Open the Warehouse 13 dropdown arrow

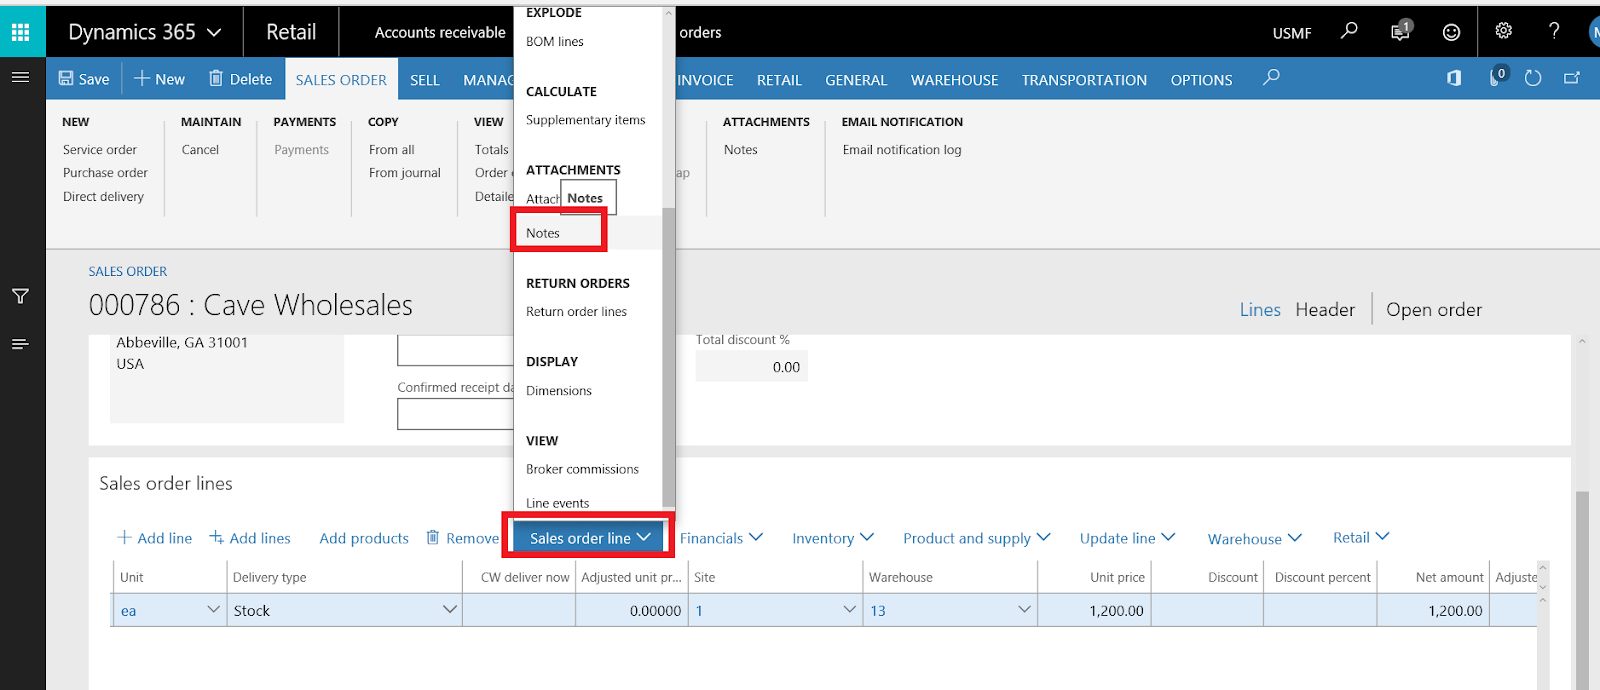coord(1024,609)
